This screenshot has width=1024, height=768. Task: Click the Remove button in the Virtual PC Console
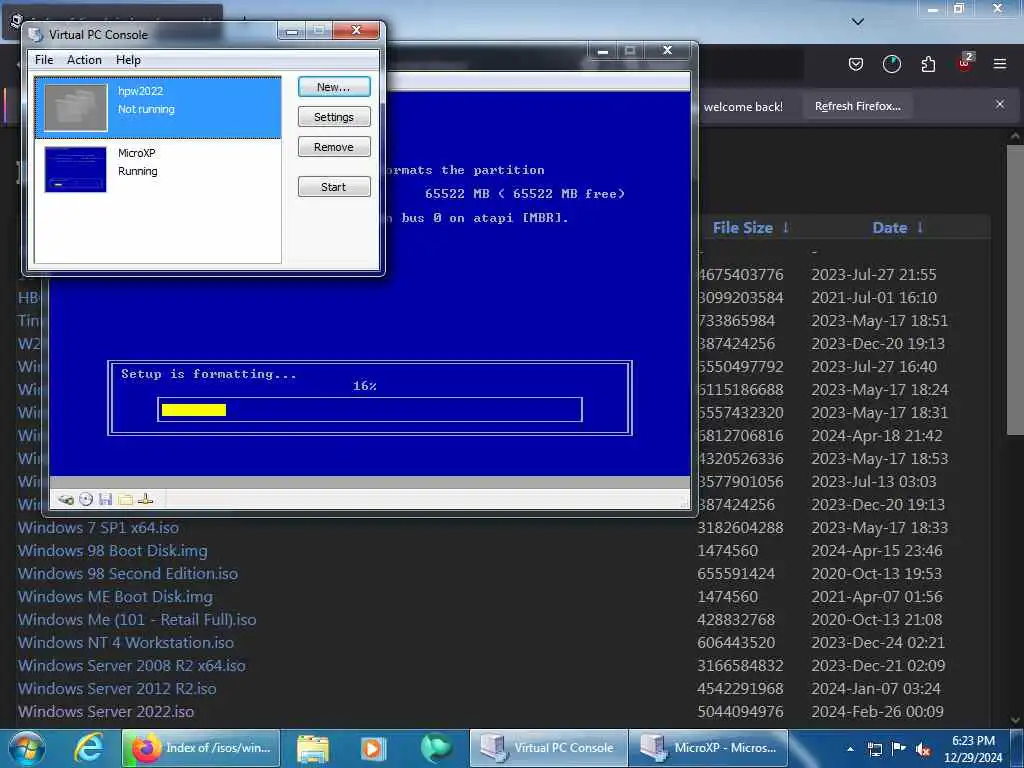(x=334, y=147)
